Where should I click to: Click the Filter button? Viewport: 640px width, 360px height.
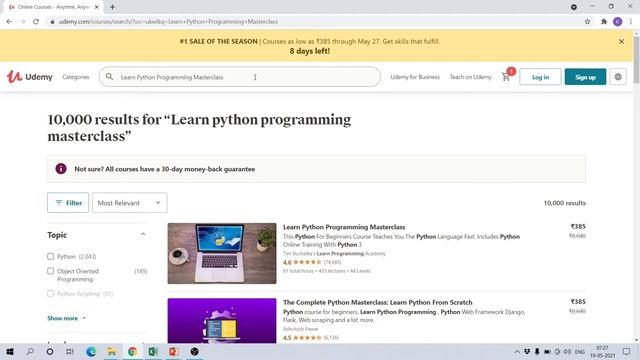[68, 202]
